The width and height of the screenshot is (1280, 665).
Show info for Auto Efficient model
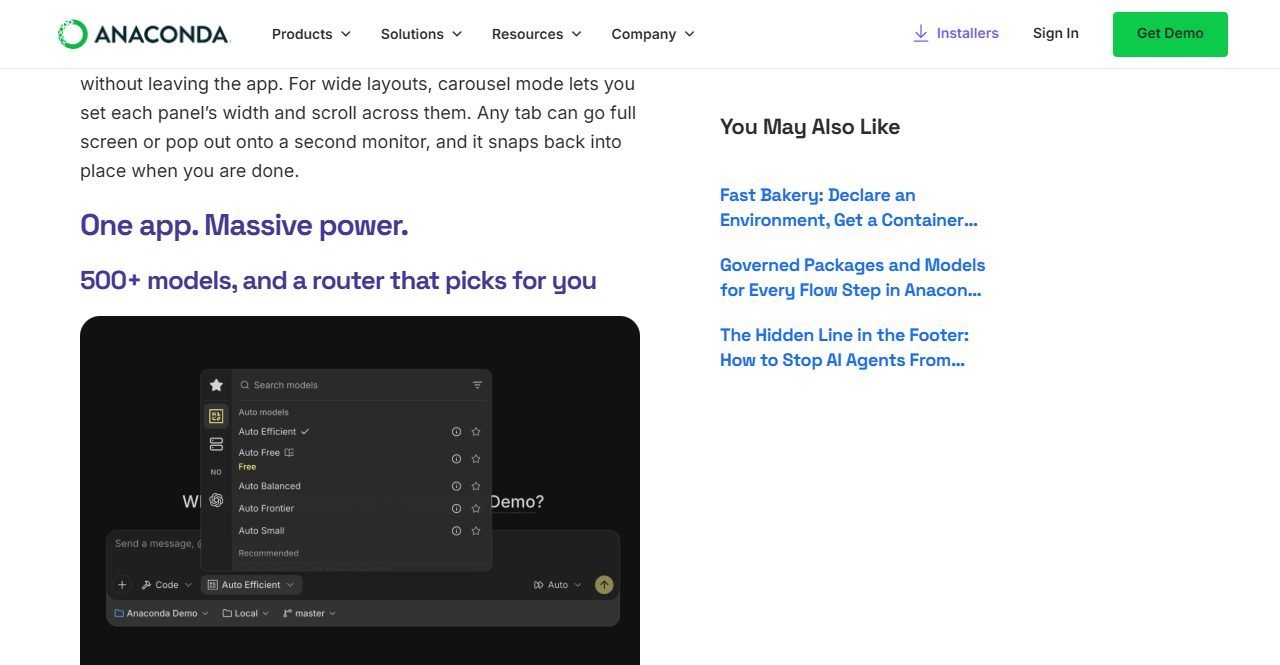pos(456,432)
